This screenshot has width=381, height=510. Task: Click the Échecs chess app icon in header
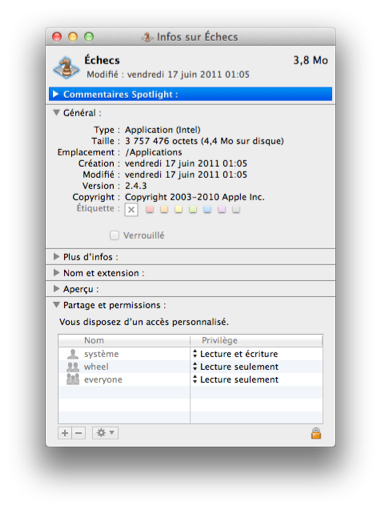click(66, 67)
